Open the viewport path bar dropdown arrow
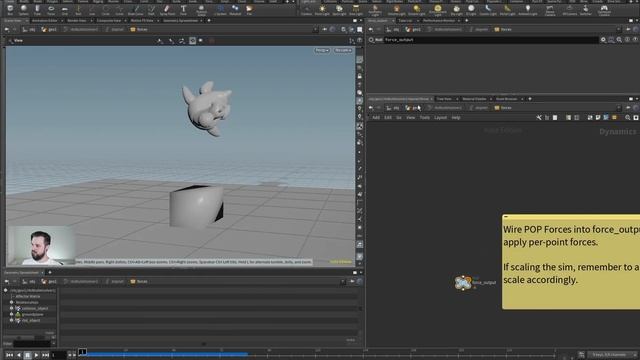Viewport: 640px width, 360px height. (315, 29)
